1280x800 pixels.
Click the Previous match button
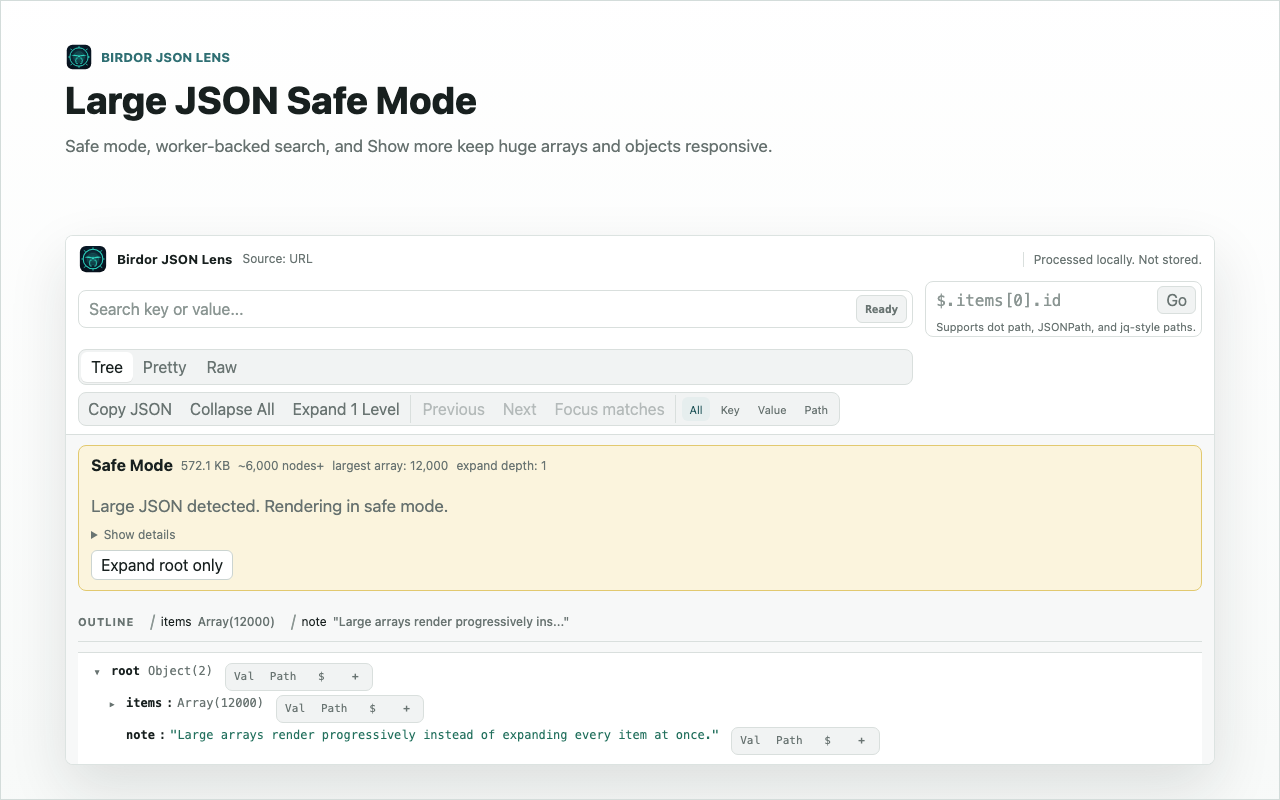[453, 409]
